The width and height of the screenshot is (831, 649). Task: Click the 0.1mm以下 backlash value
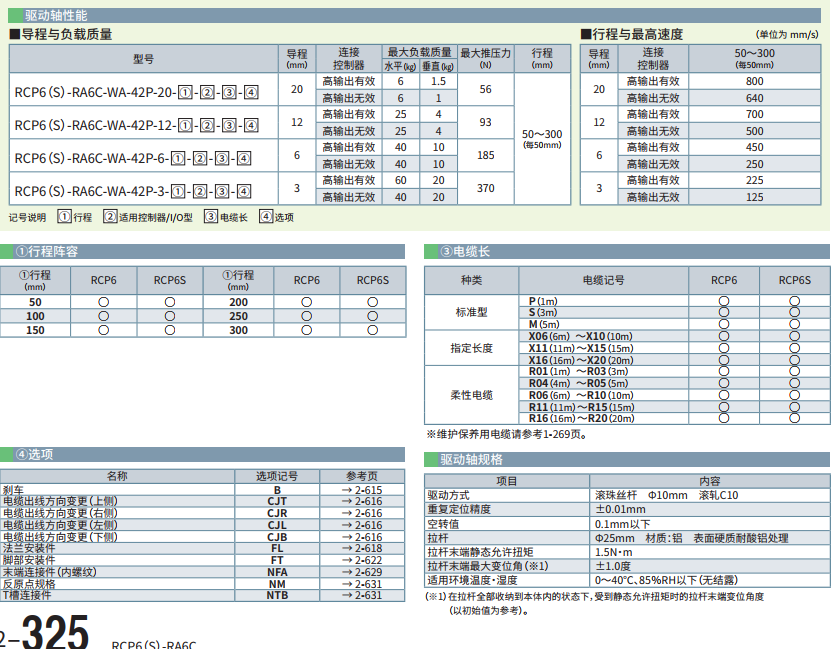click(622, 524)
